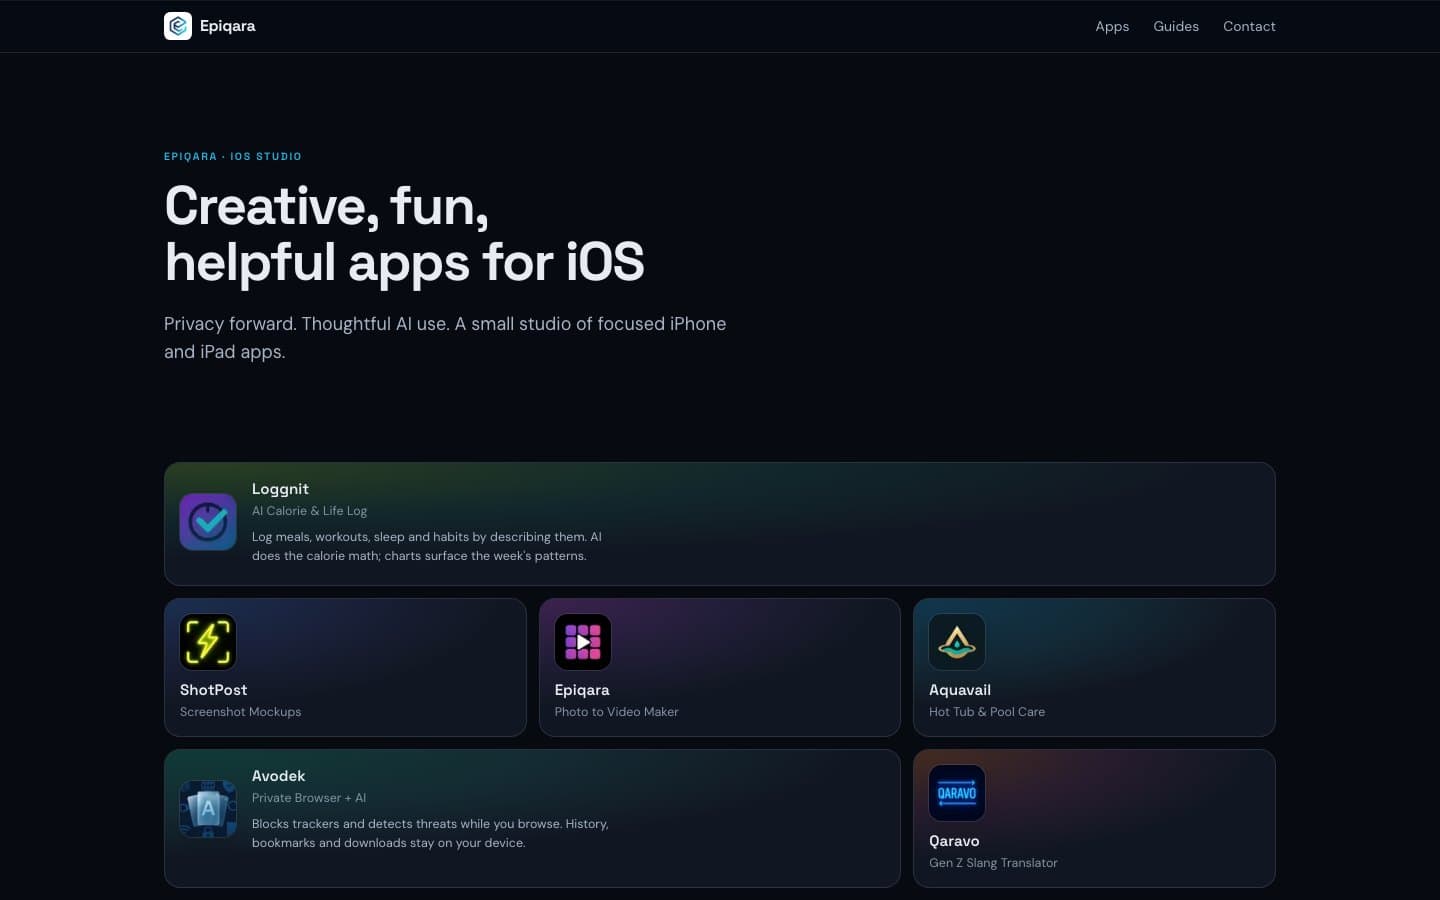Open the Epiqara video maker grid icon
The image size is (1440, 900).
tap(583, 642)
